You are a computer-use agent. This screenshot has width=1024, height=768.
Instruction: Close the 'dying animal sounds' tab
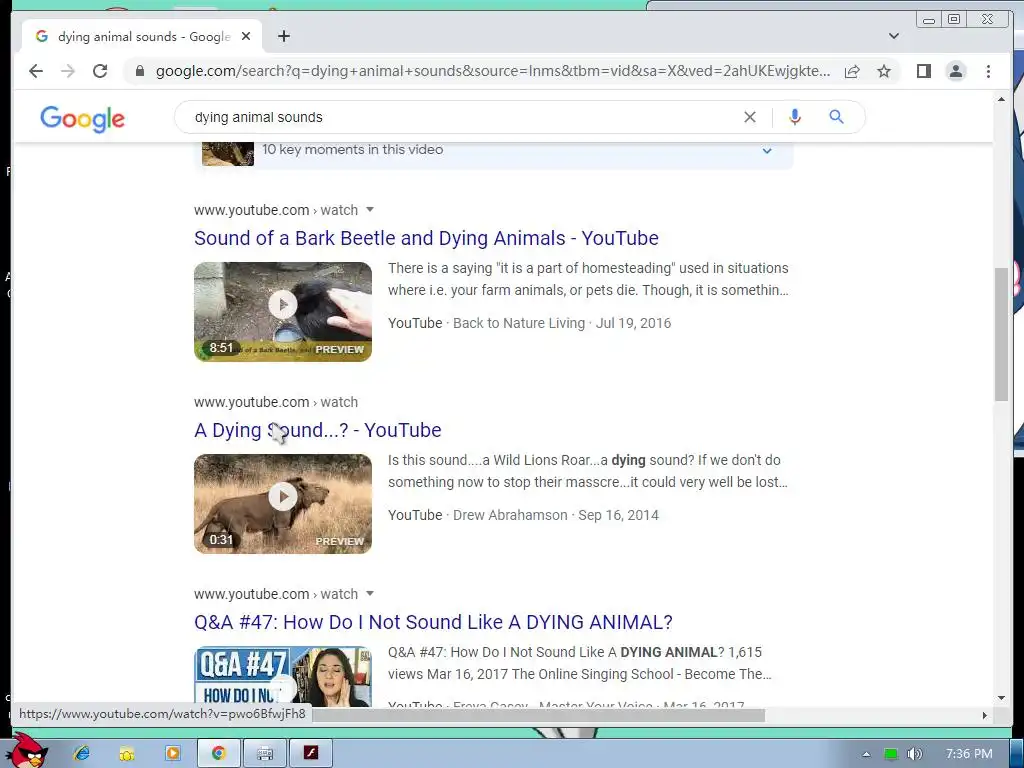(246, 37)
